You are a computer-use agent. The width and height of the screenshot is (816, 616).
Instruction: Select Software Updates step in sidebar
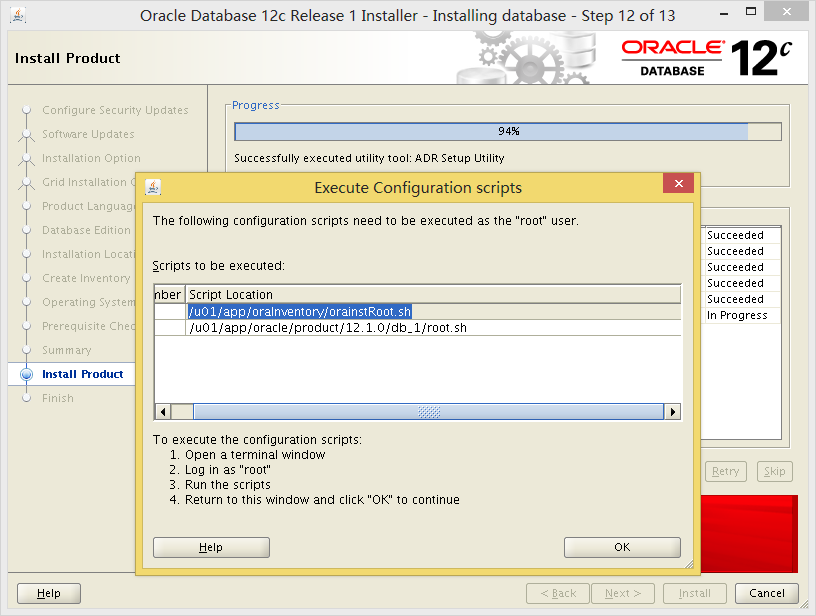coord(88,134)
